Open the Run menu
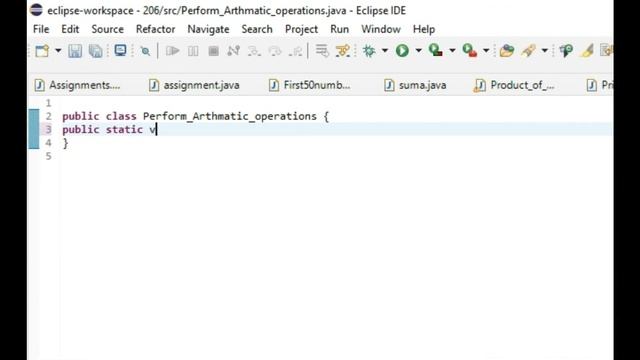The image size is (640, 360). click(x=340, y=29)
